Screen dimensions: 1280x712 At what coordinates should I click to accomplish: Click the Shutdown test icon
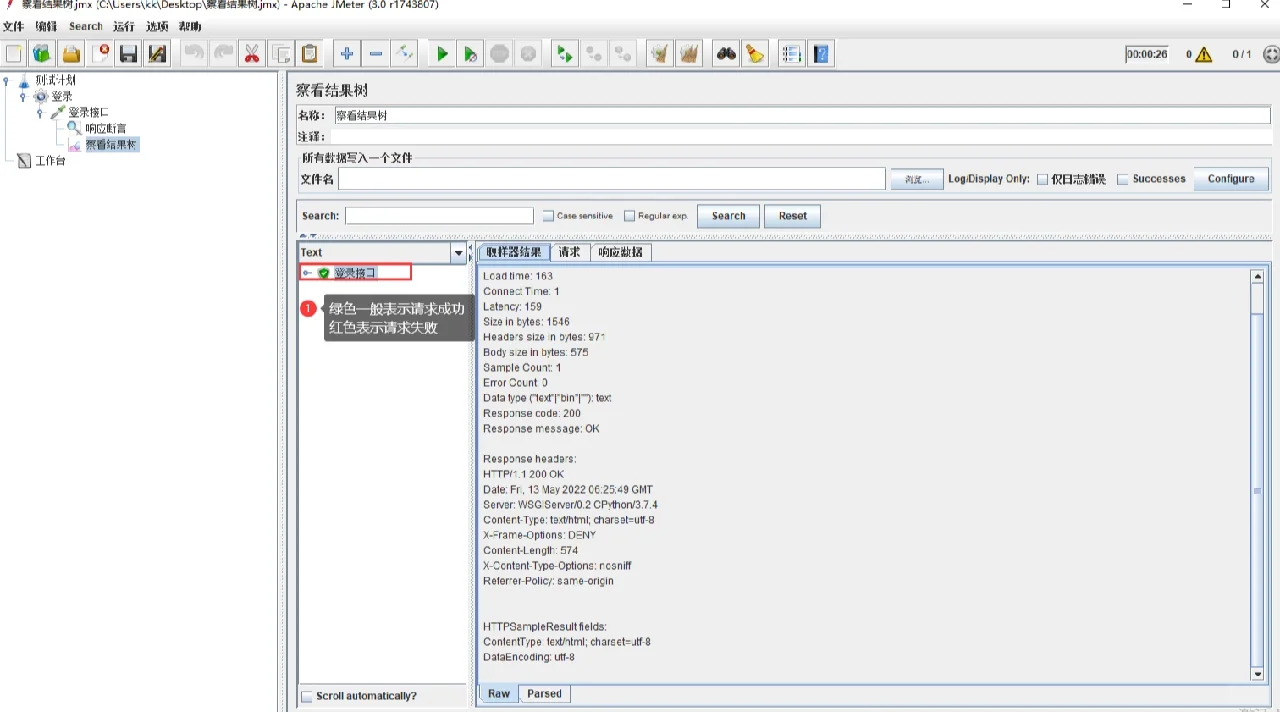(x=528, y=54)
